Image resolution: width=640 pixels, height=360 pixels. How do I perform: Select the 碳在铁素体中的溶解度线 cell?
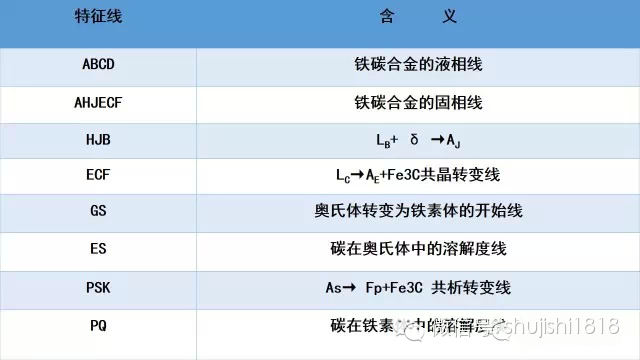coord(418,326)
